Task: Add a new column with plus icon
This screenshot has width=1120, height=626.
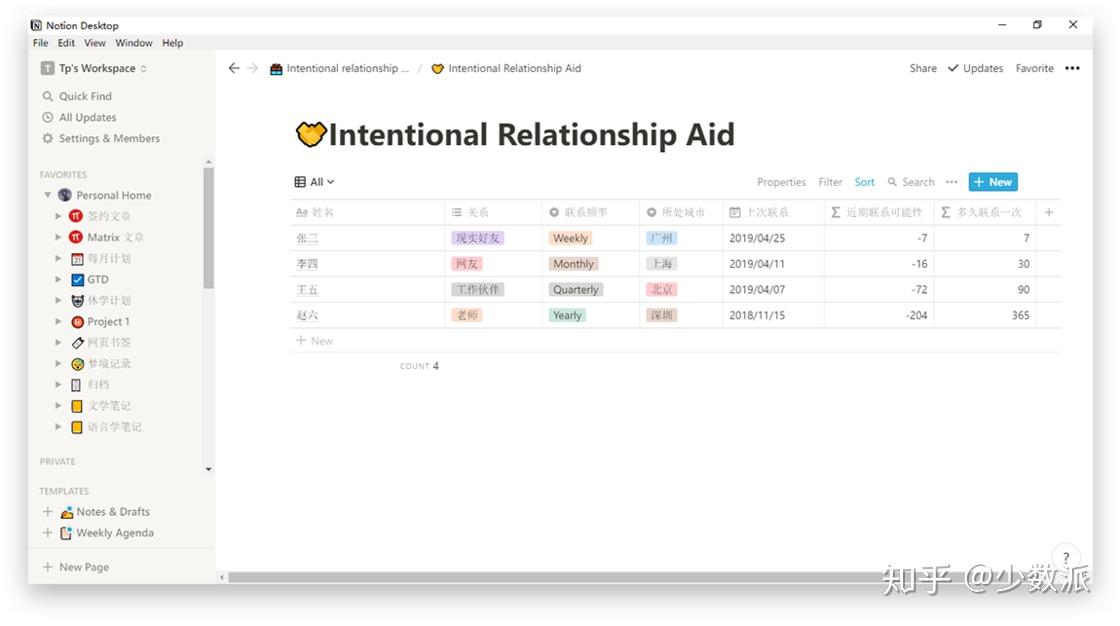Action: (x=1049, y=212)
